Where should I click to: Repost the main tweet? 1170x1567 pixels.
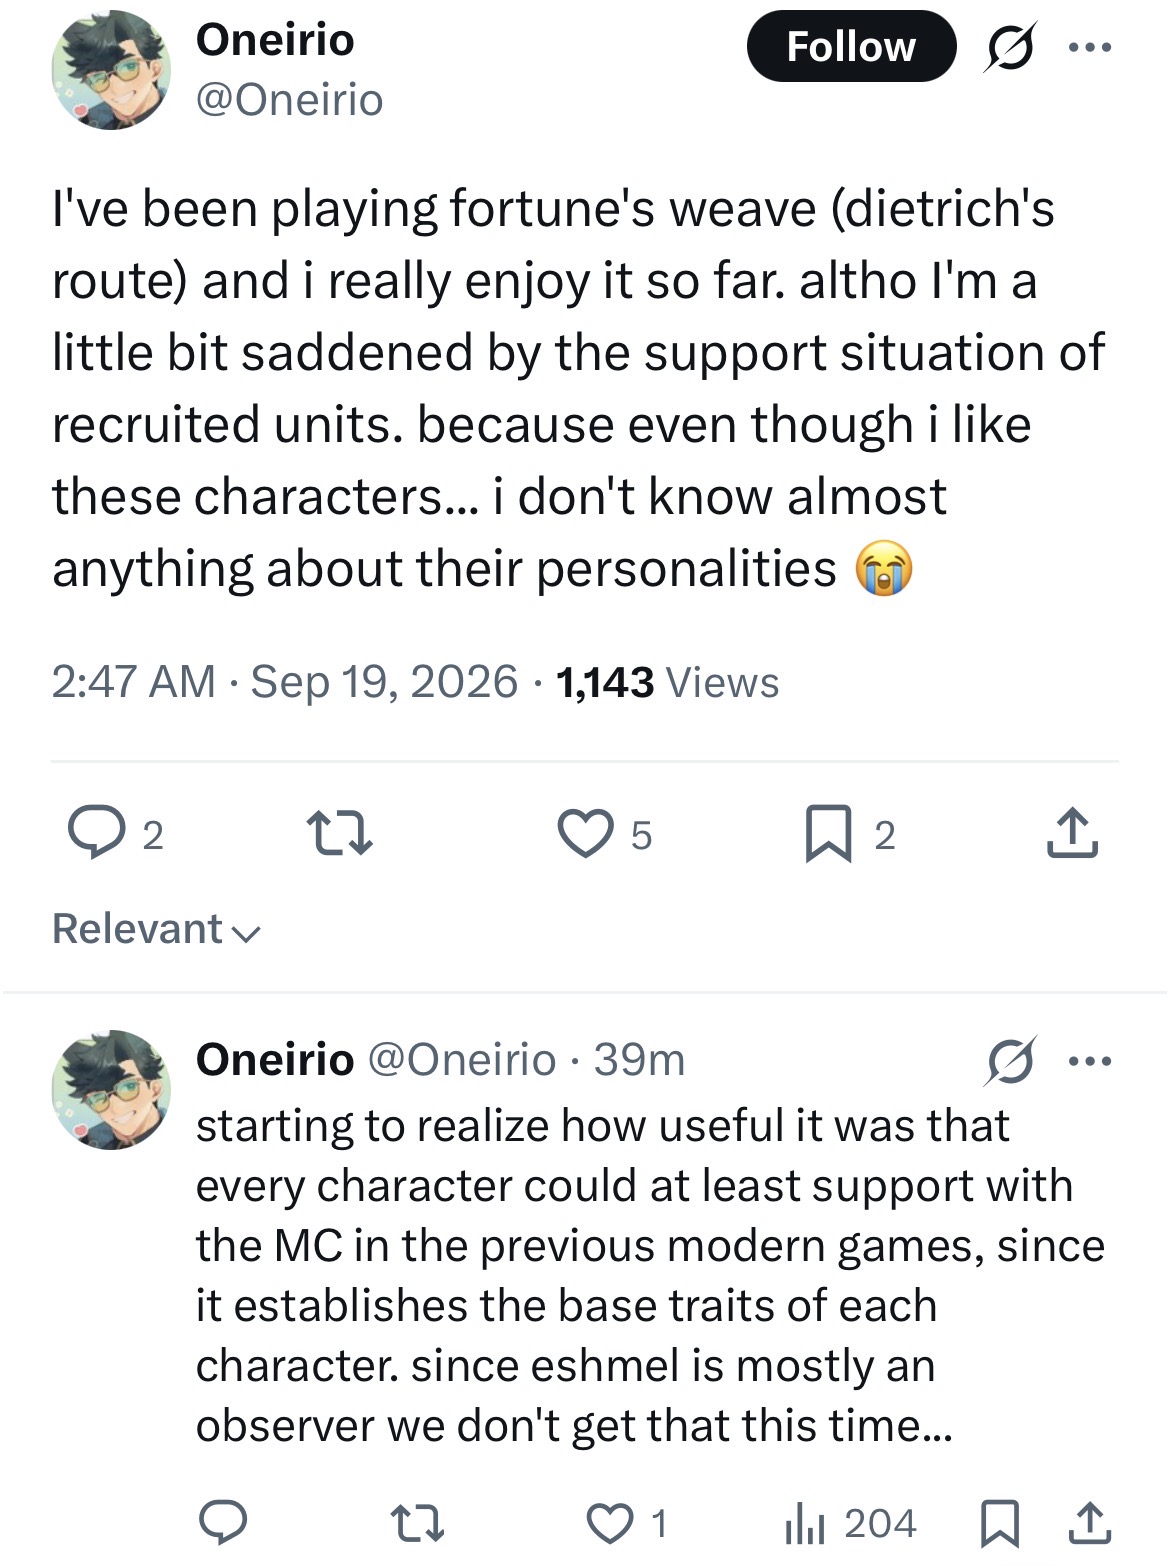point(339,834)
